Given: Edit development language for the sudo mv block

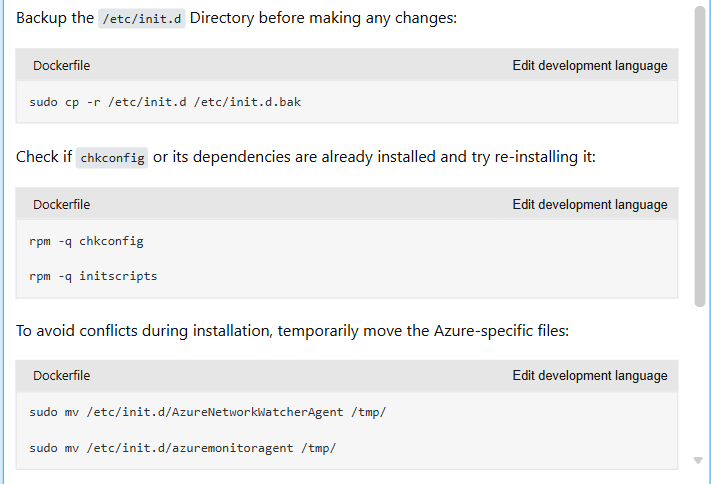Looking at the screenshot, I should click(589, 376).
